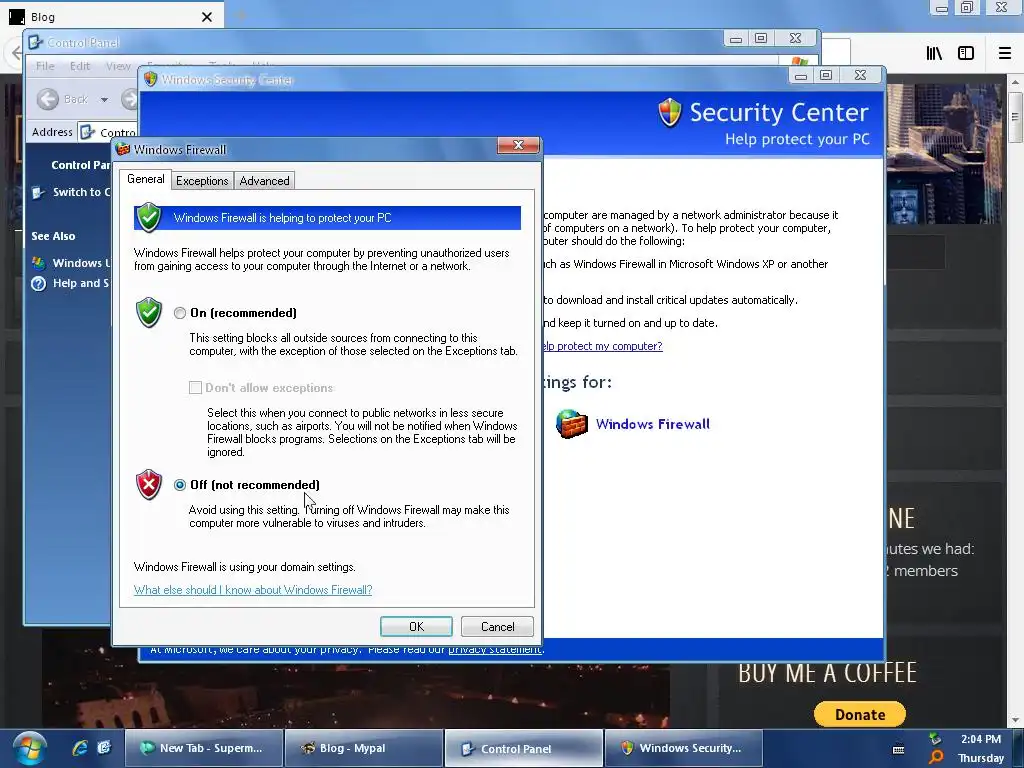1024x768 pixels.
Task: Select the Blog browser tab
Action: 112,16
